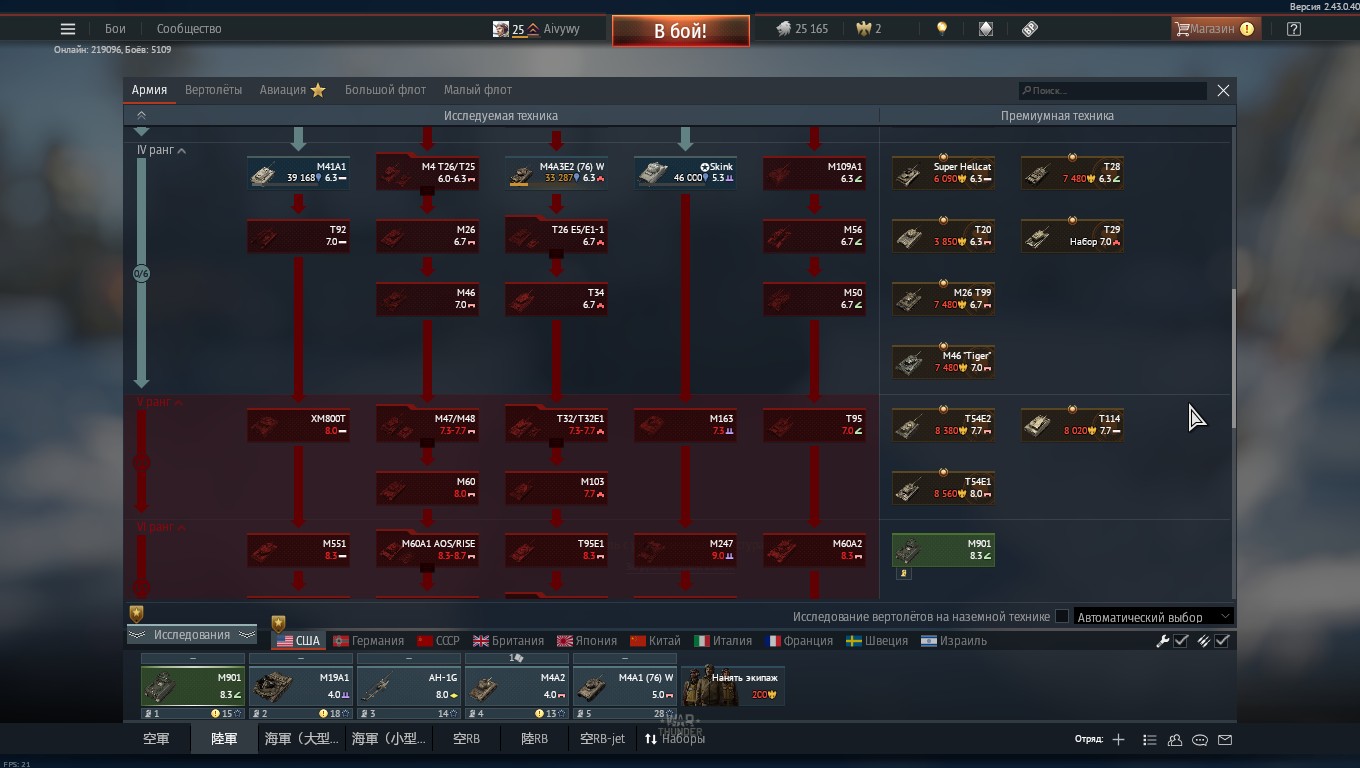
Task: Open the lightbulb hints icon
Action: click(x=941, y=29)
